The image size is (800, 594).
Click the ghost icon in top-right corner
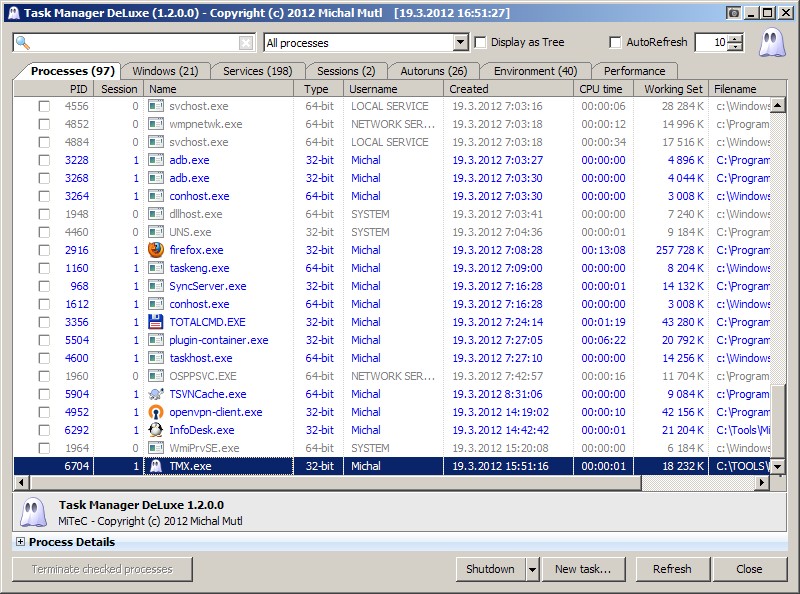click(770, 43)
